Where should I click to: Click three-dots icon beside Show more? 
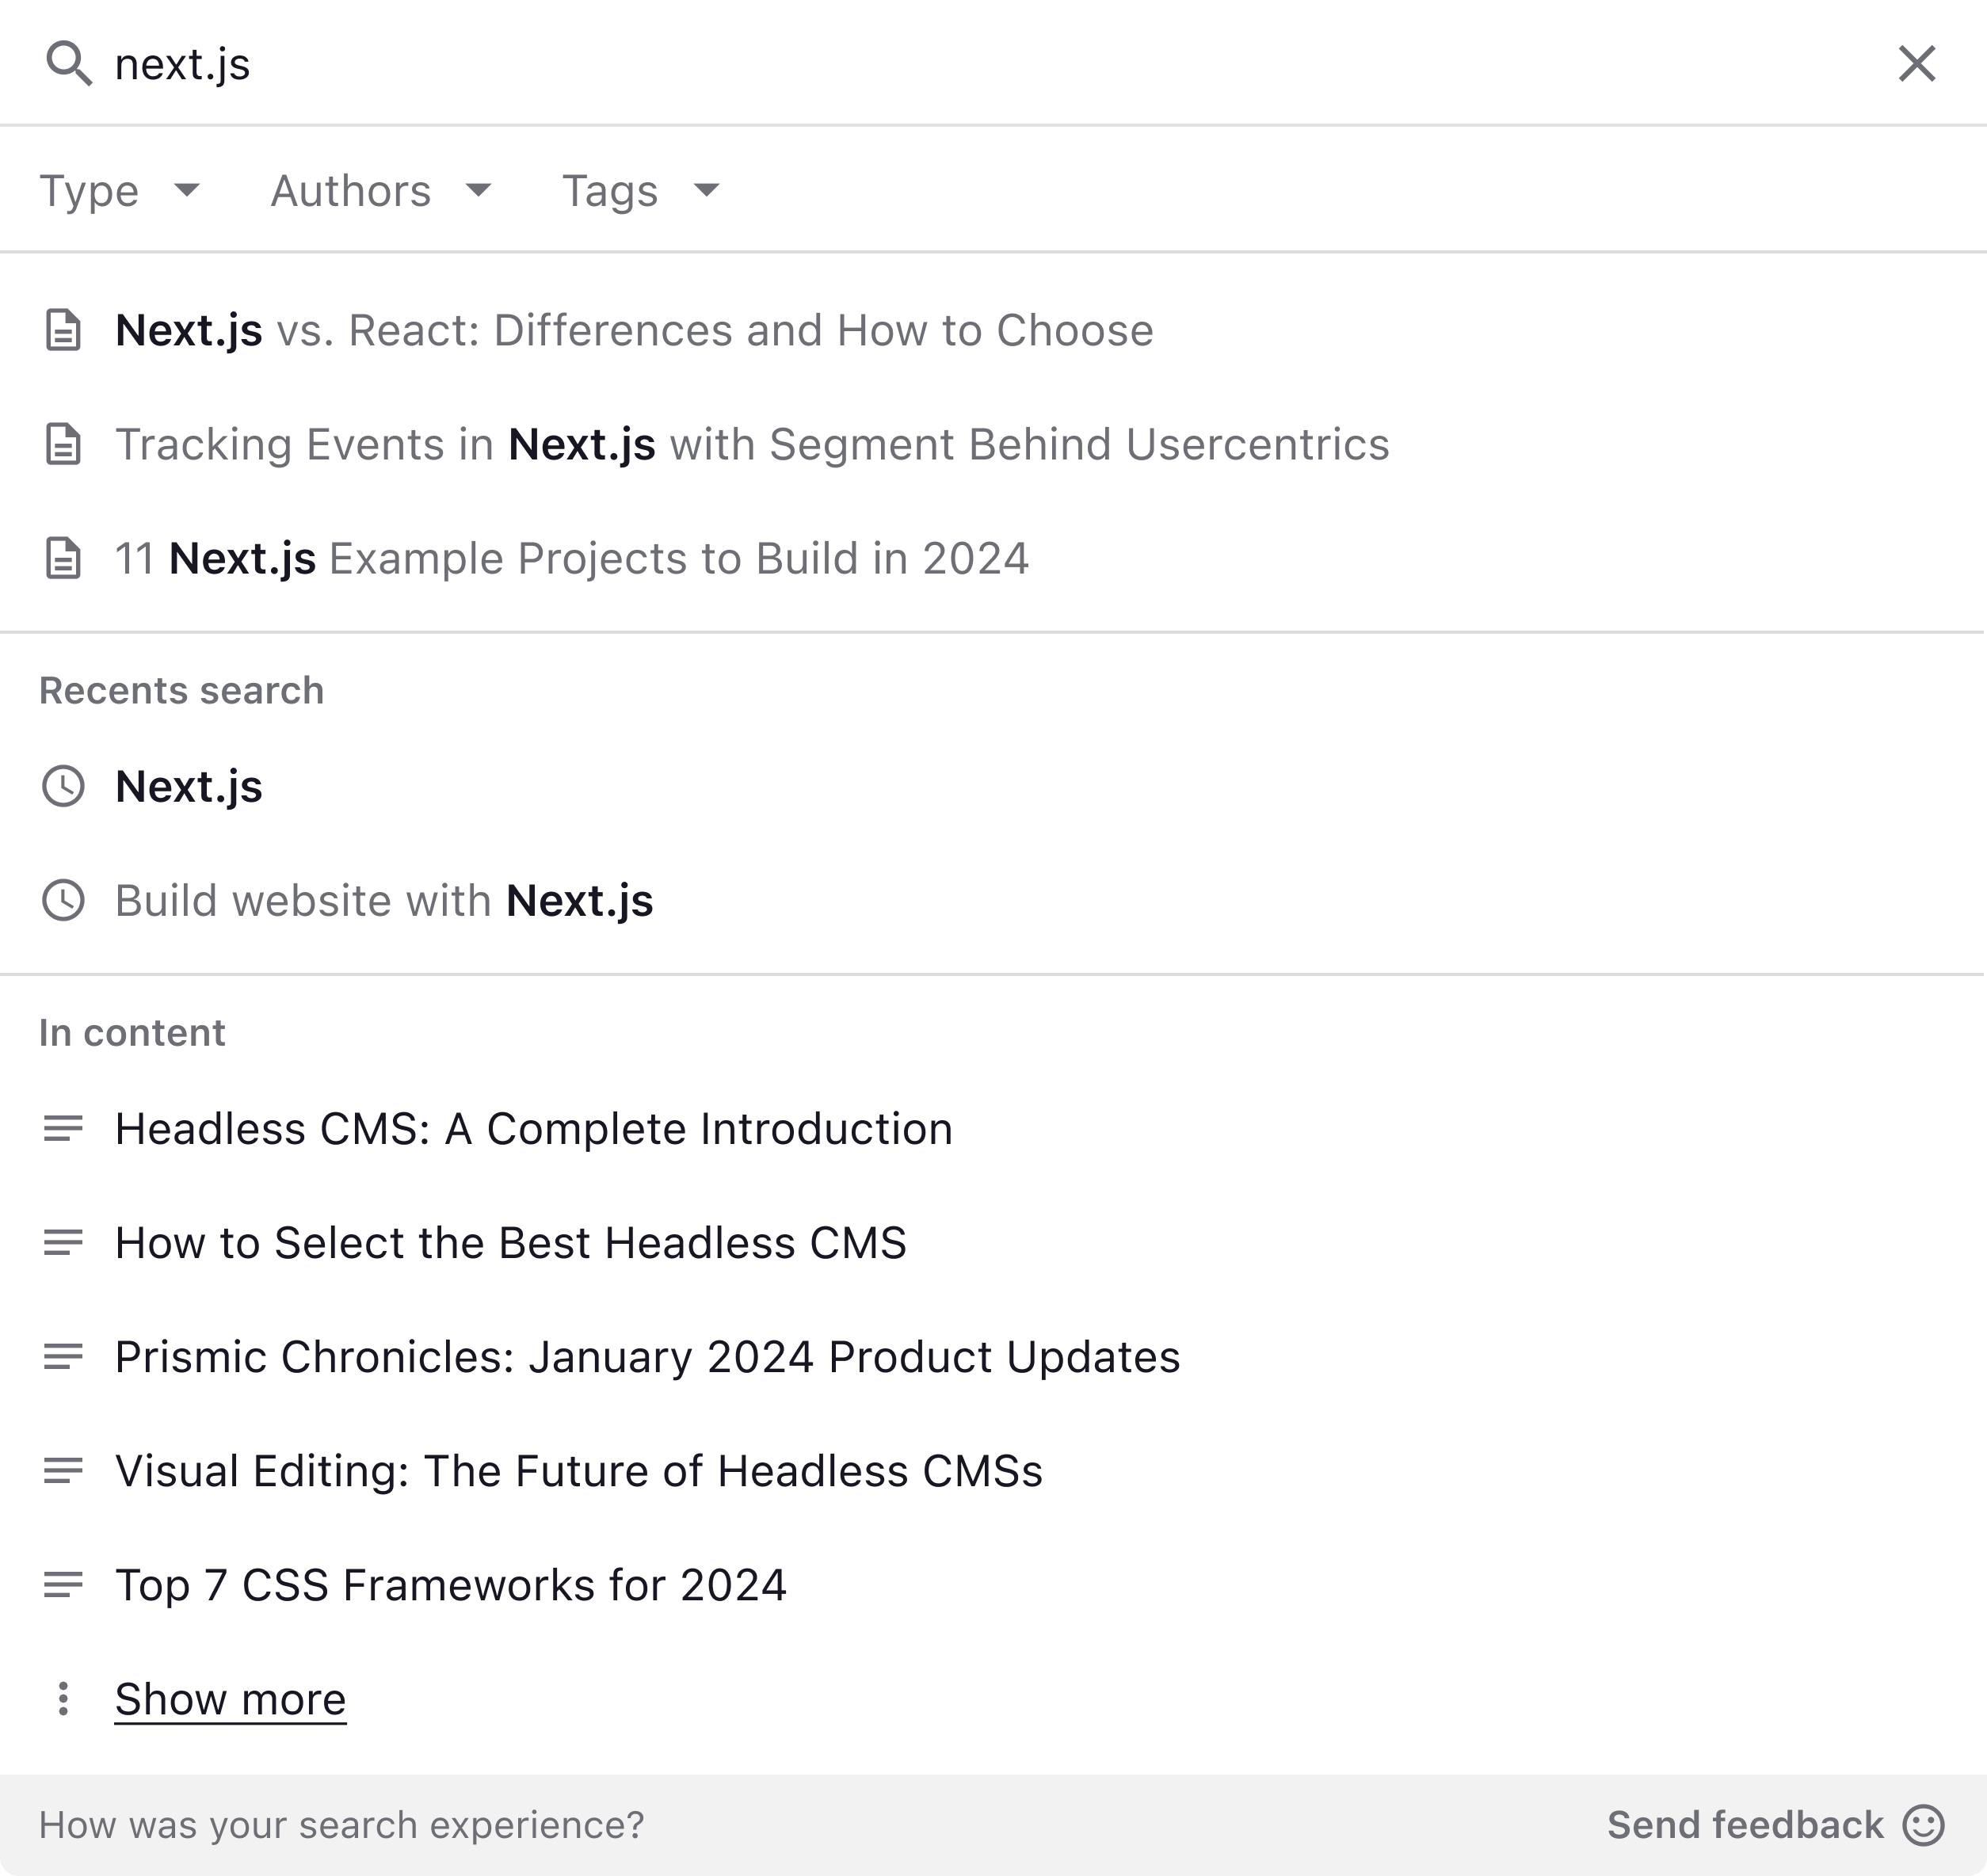click(x=63, y=1699)
